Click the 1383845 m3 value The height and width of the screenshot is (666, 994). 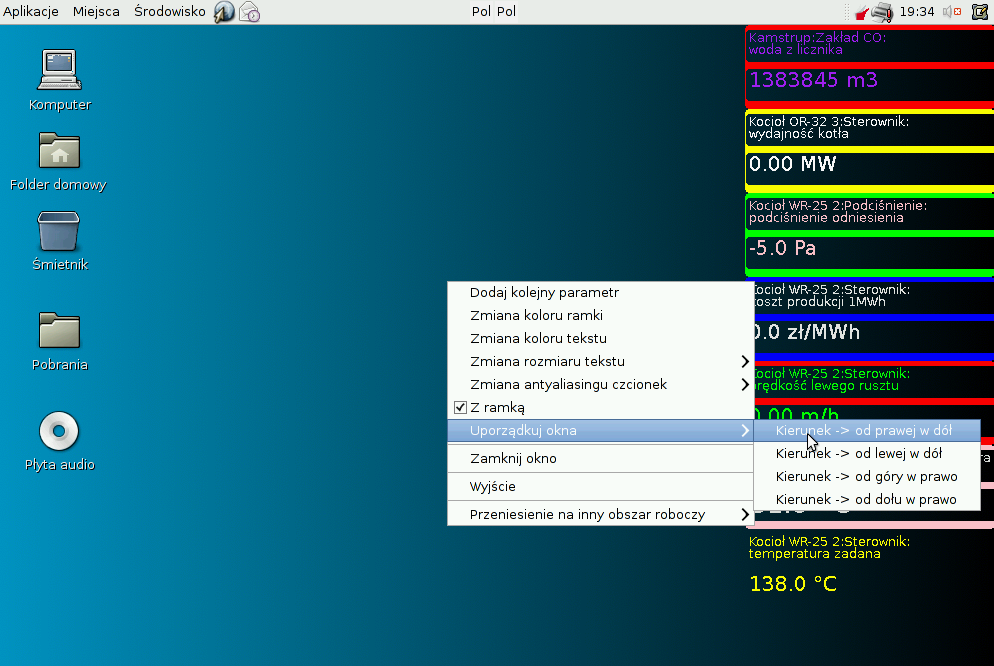point(813,80)
